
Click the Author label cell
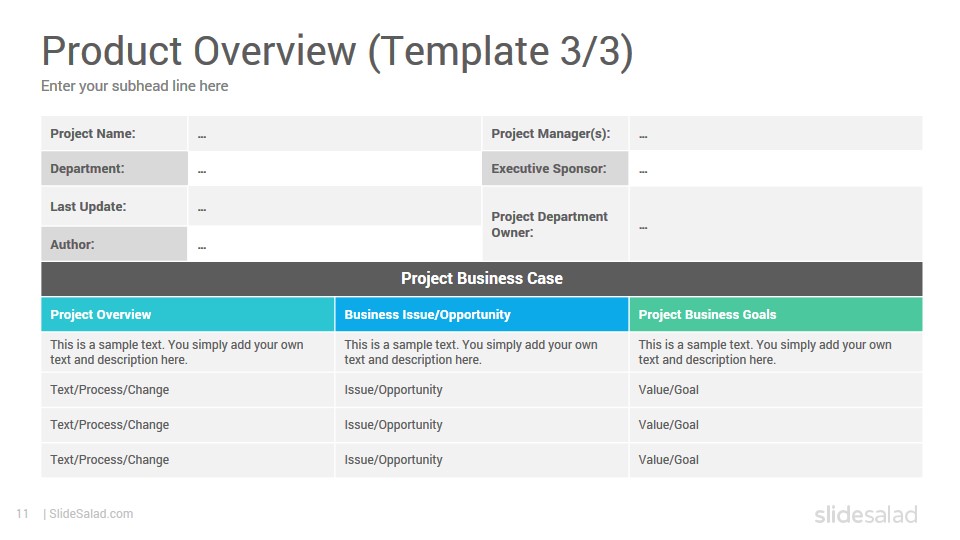tap(114, 244)
